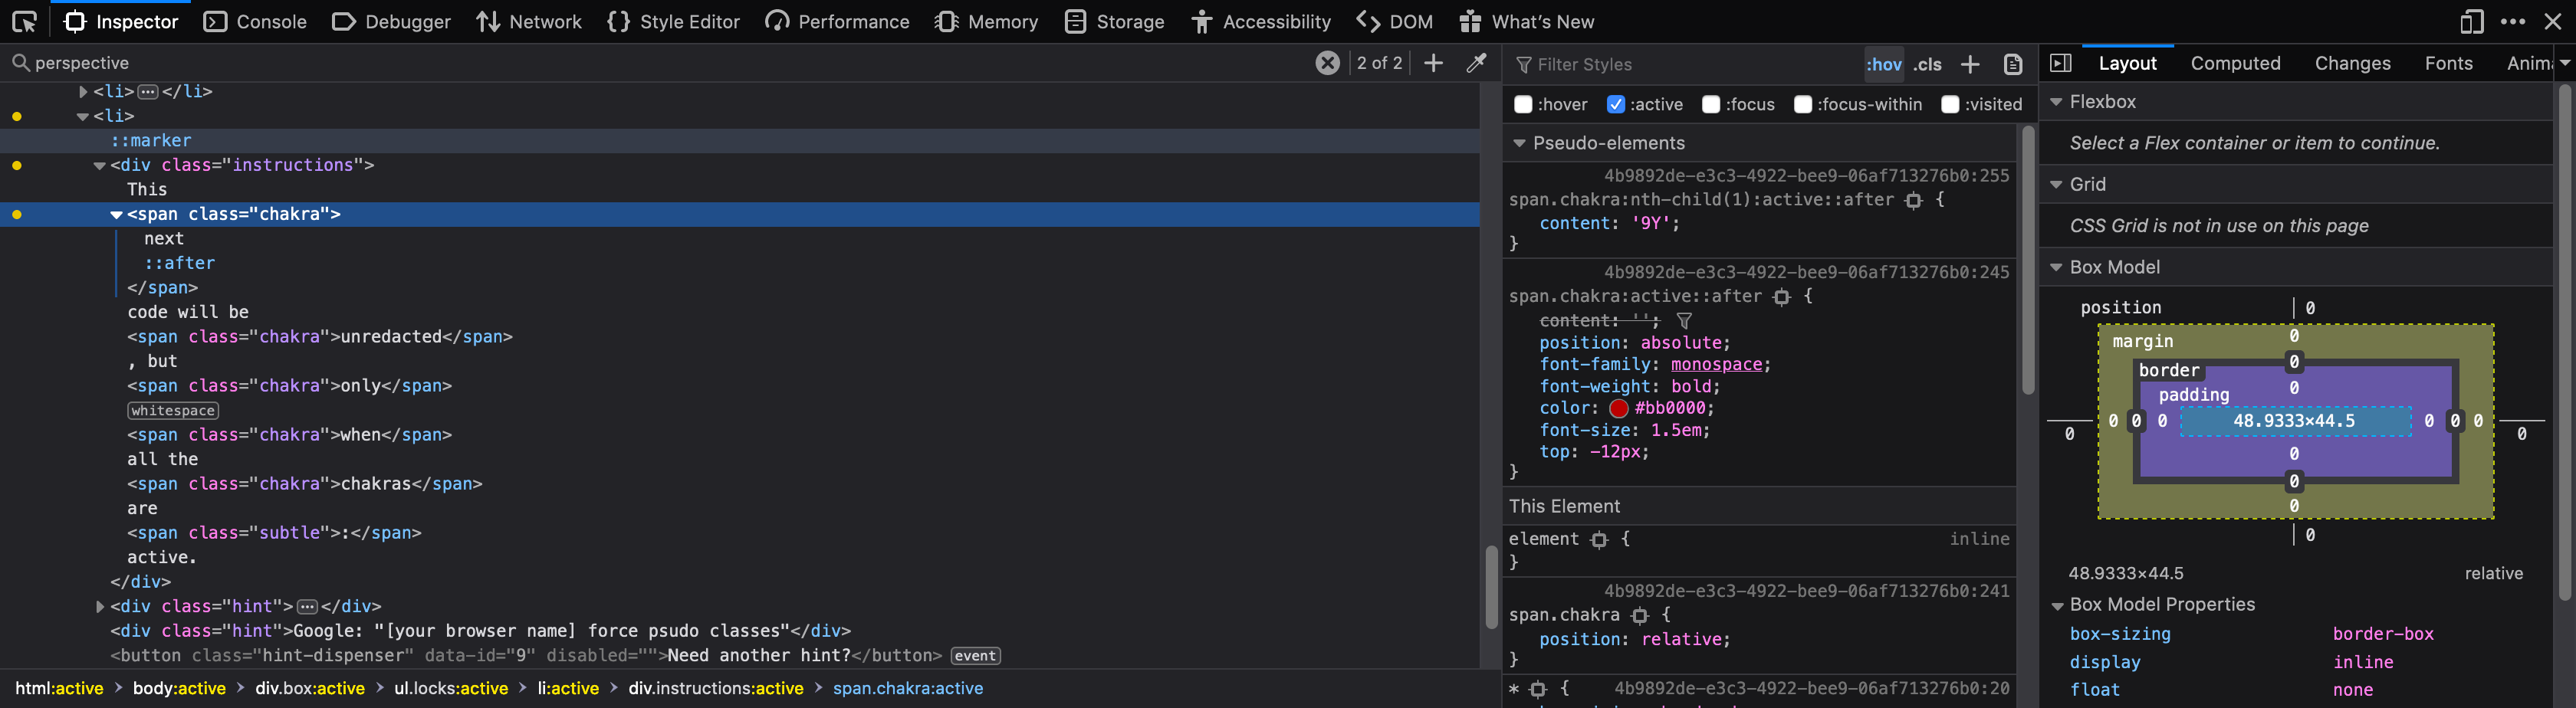The image size is (2576, 708).
Task: Open stylesheet source at line 245
Action: [x=1806, y=272]
